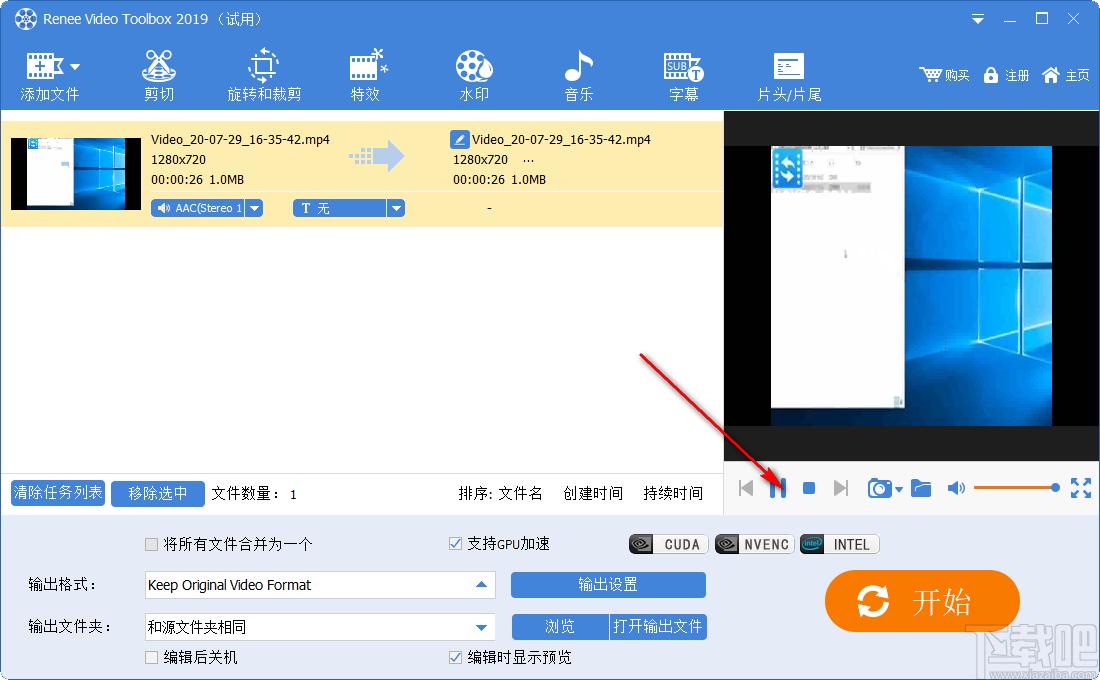Jump to previous frame in preview player
The height and width of the screenshot is (680, 1100).
coord(746,488)
